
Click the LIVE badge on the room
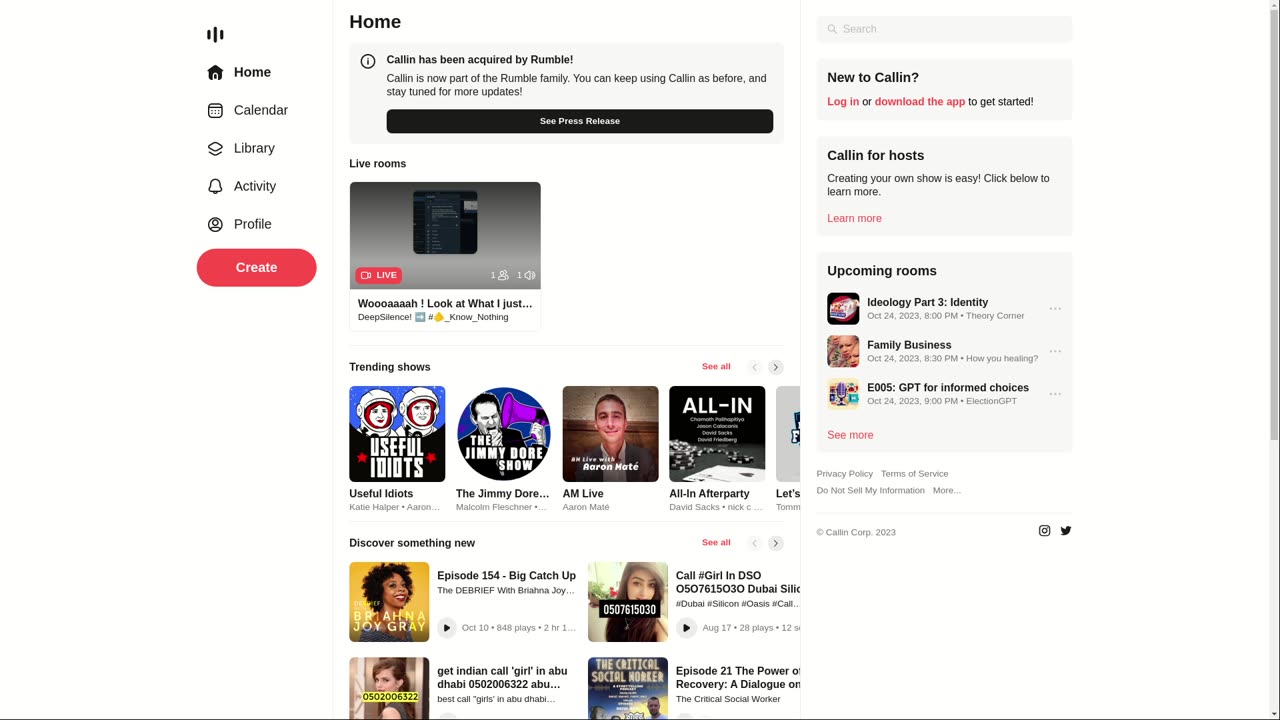(379, 275)
